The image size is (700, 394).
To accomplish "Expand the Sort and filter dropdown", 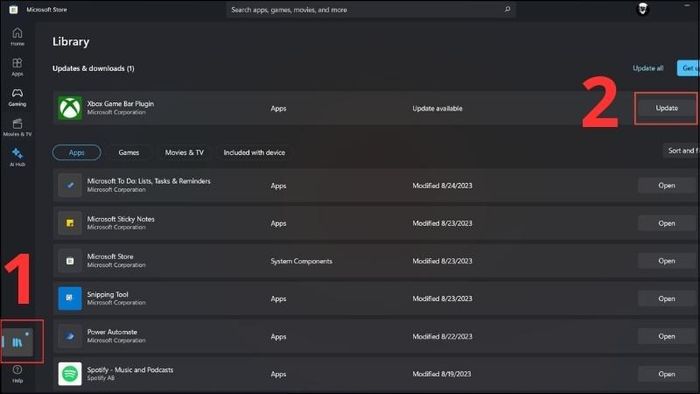I will coord(681,151).
